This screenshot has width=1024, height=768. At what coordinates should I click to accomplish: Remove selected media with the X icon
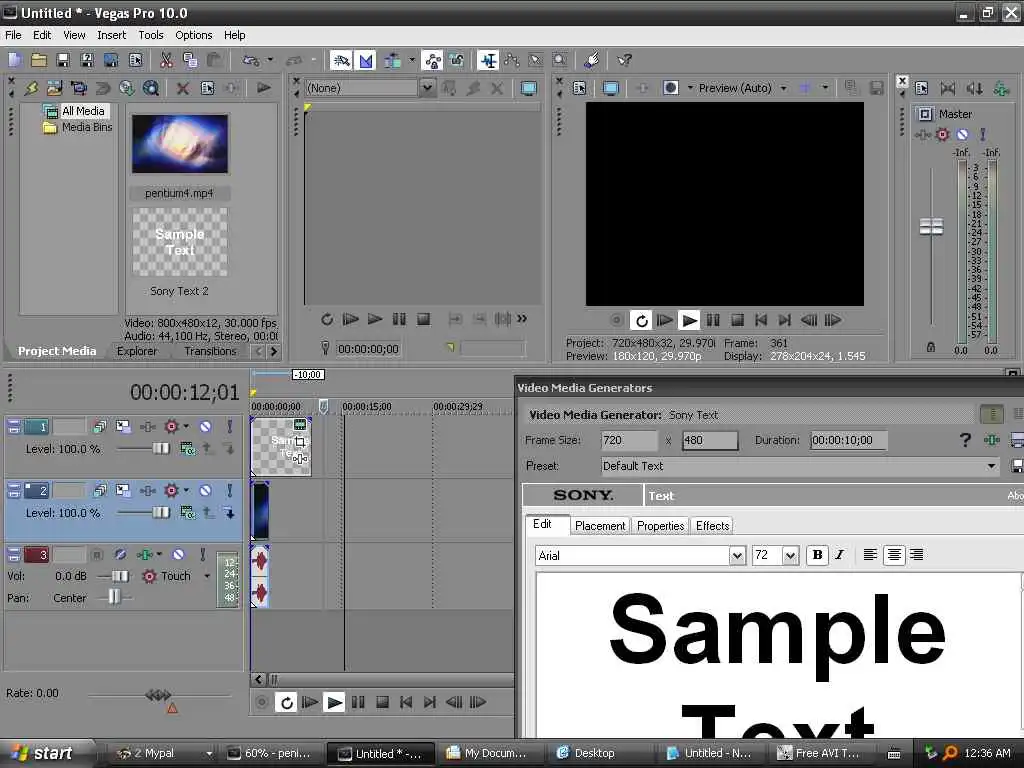(183, 88)
